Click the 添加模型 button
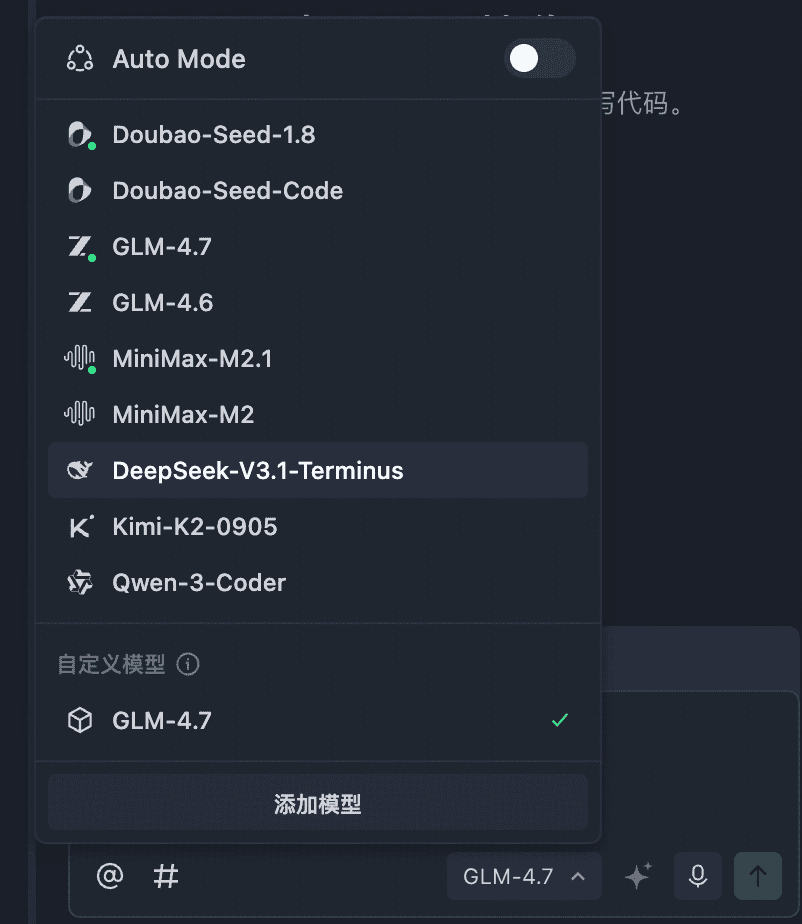The height and width of the screenshot is (924, 802). [317, 802]
